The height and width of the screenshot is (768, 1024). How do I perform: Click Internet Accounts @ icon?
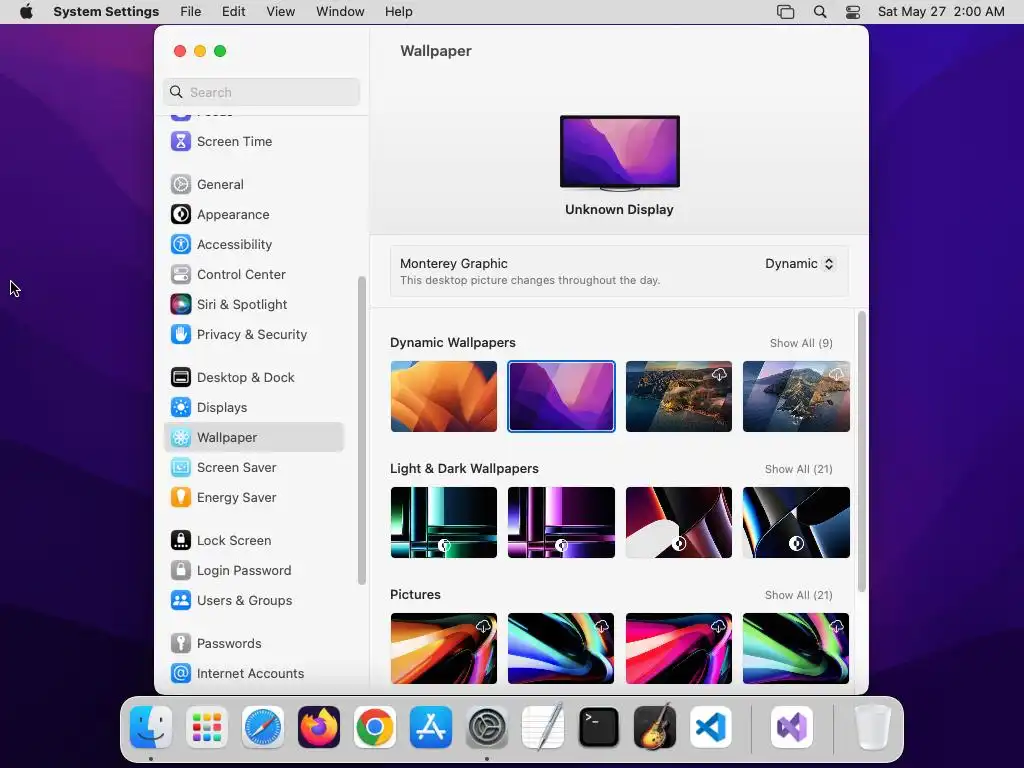(181, 673)
